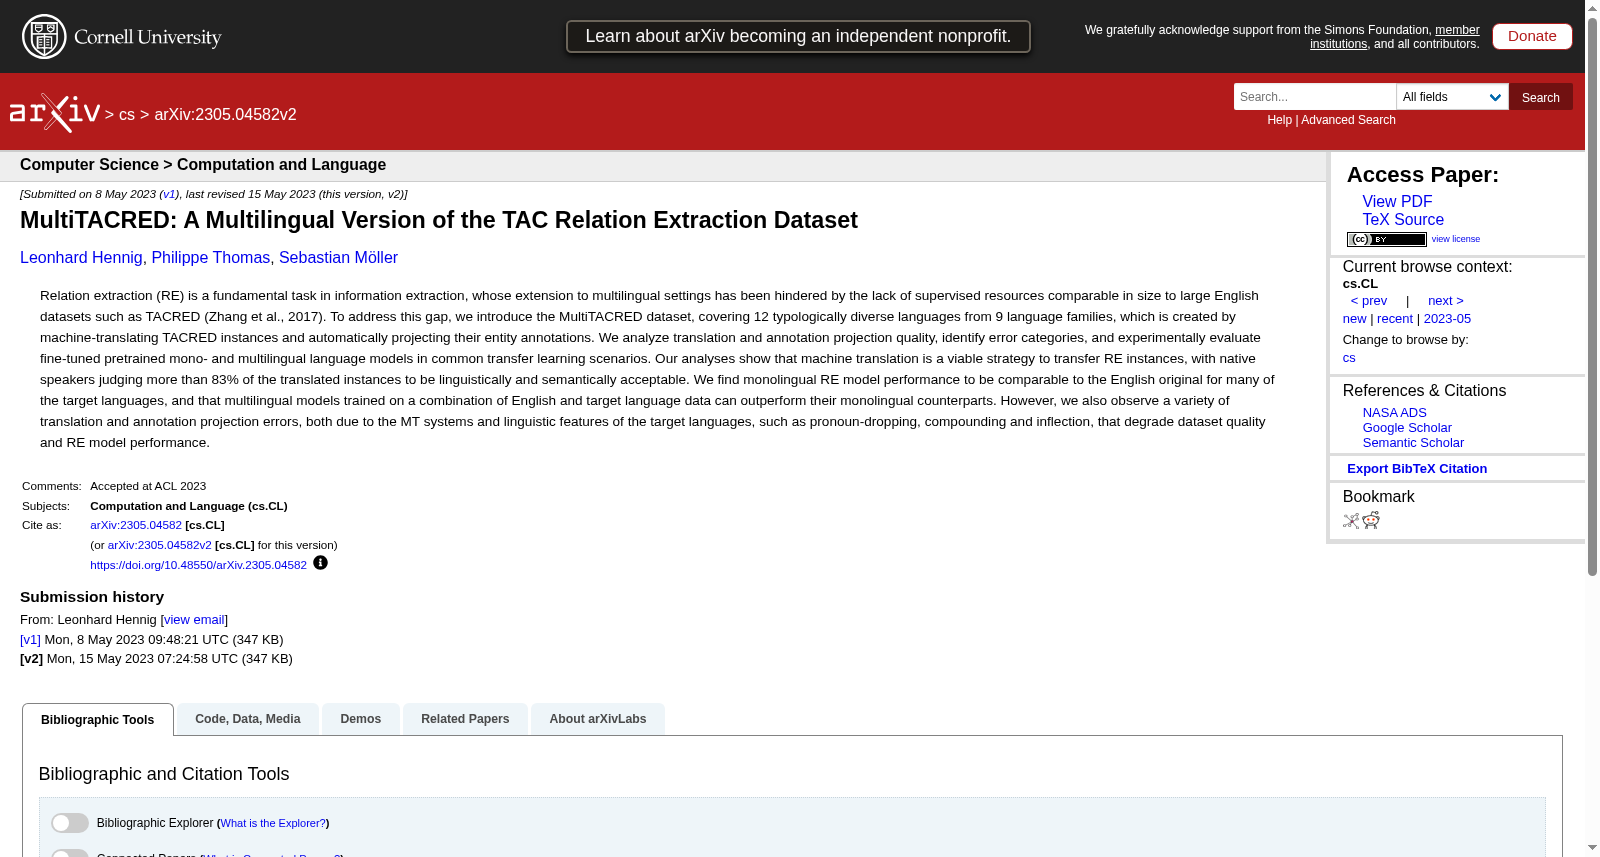The height and width of the screenshot is (857, 1600).
Task: Click Export BibTeX Citation
Action: (1417, 469)
